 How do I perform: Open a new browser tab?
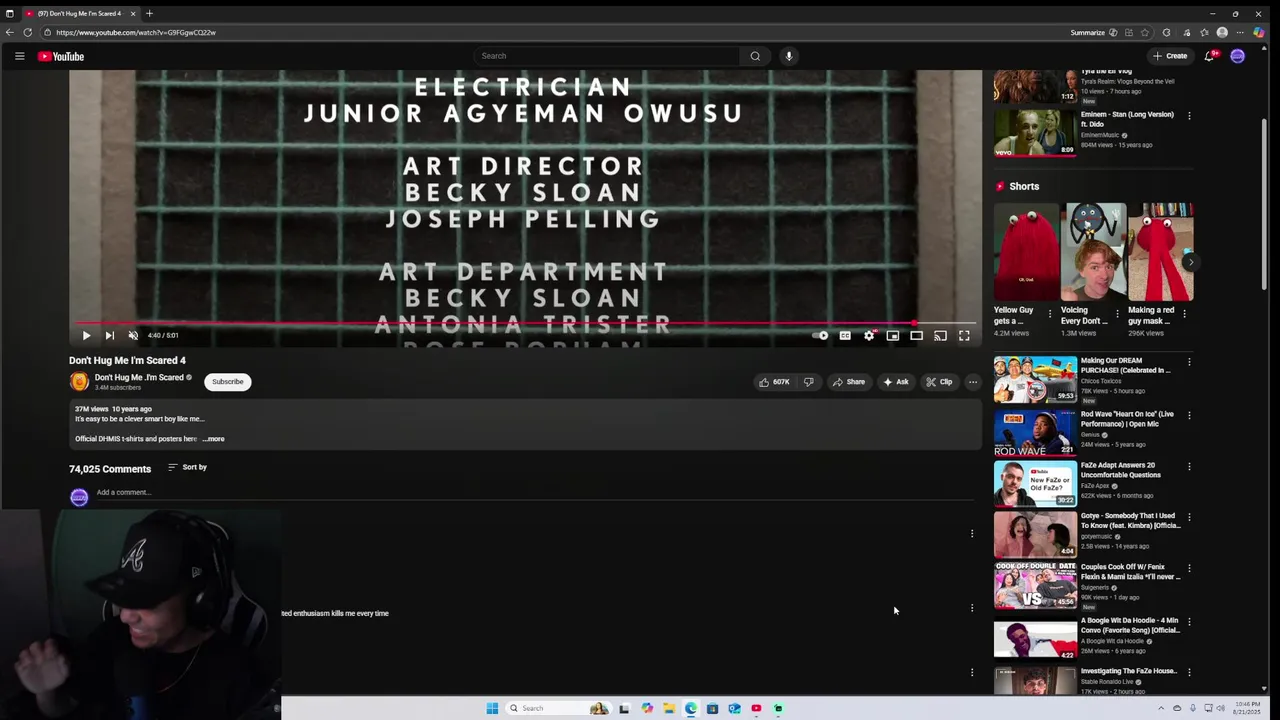click(149, 13)
